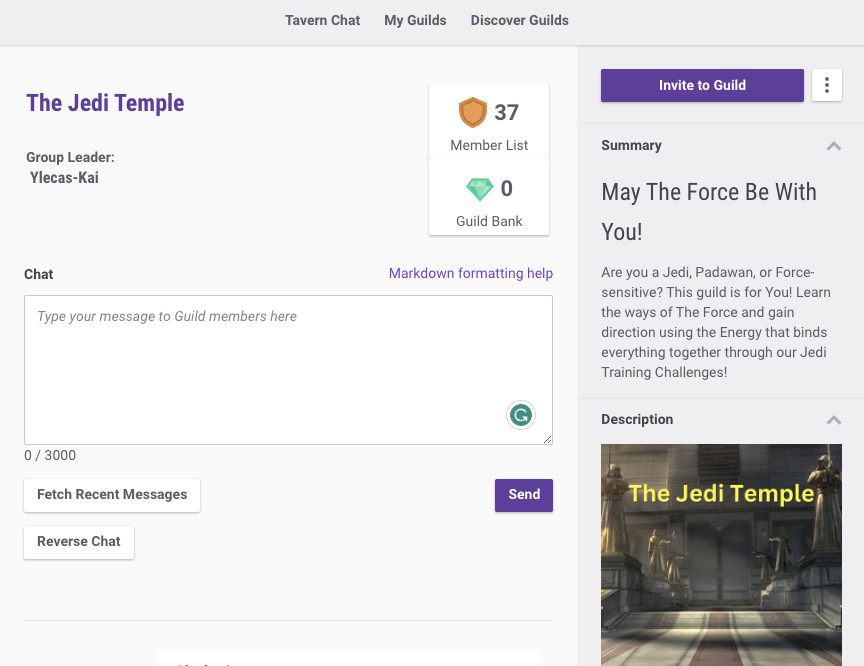Open Markdown formatting help link
This screenshot has width=864, height=666.
[x=471, y=273]
